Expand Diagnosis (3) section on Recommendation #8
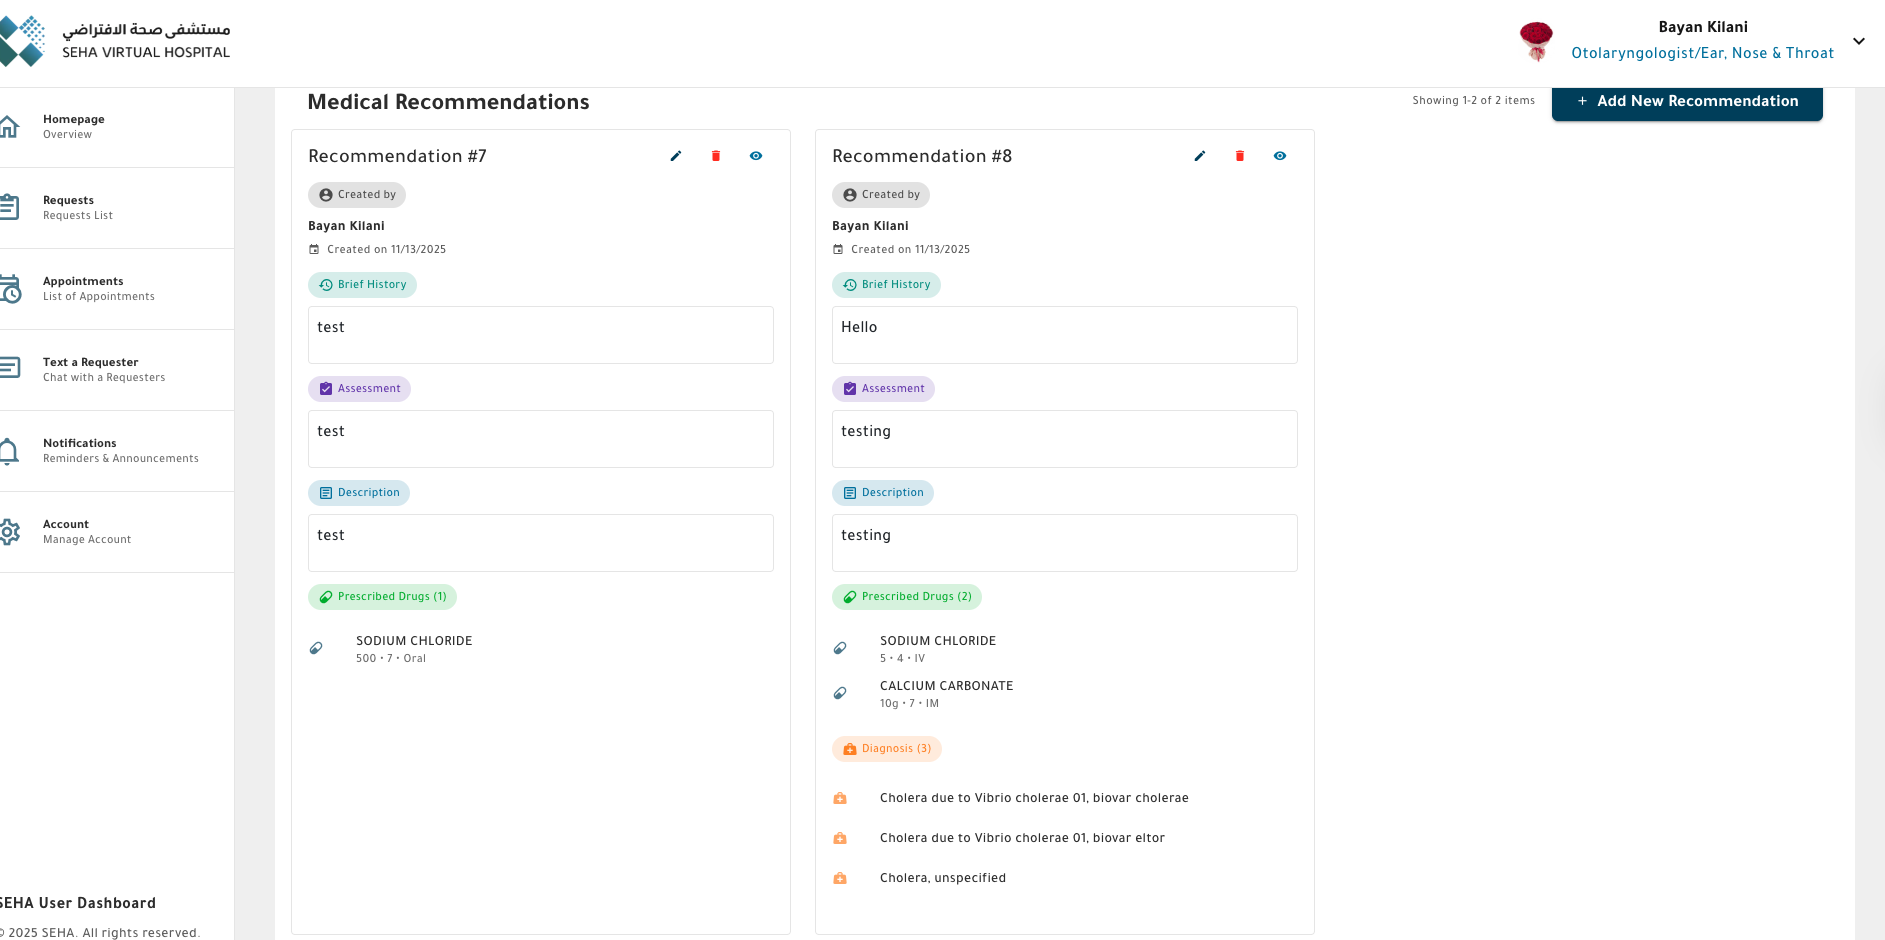 887,748
